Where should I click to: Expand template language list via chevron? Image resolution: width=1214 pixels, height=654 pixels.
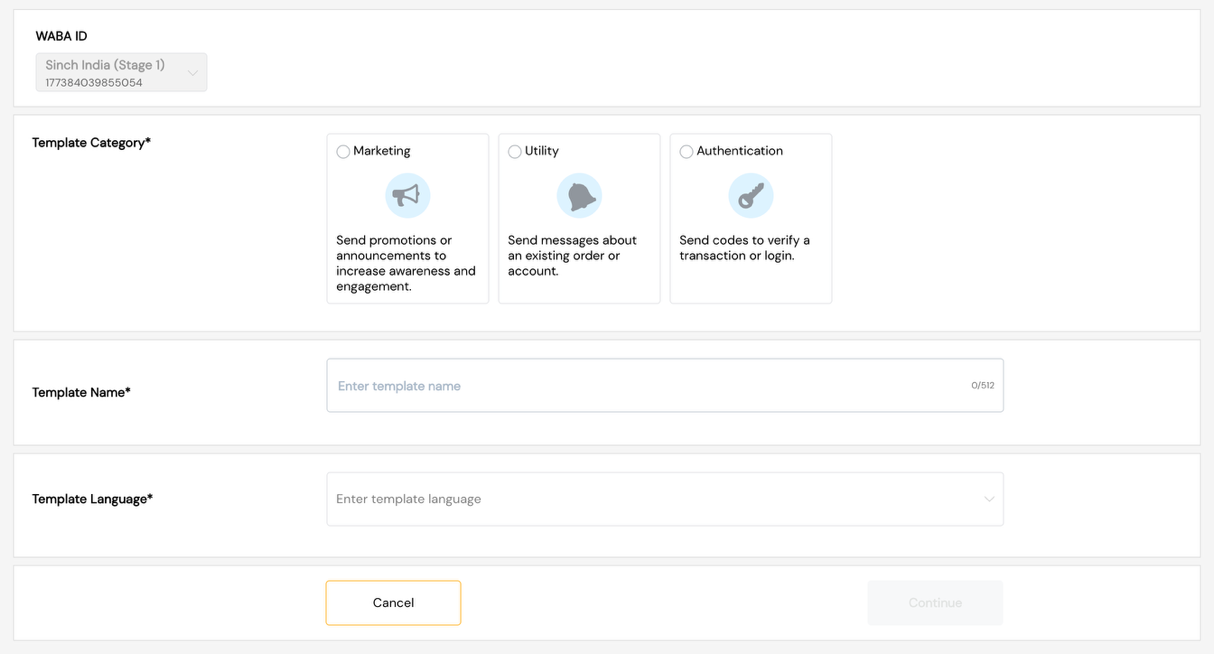(989, 499)
